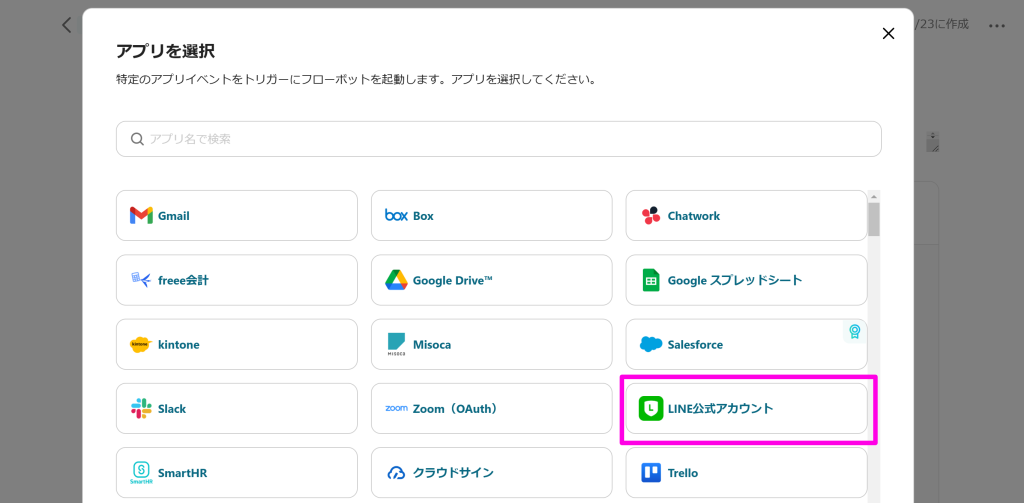Open the three-dot more options menu
This screenshot has height=503, width=1024.
997,26
